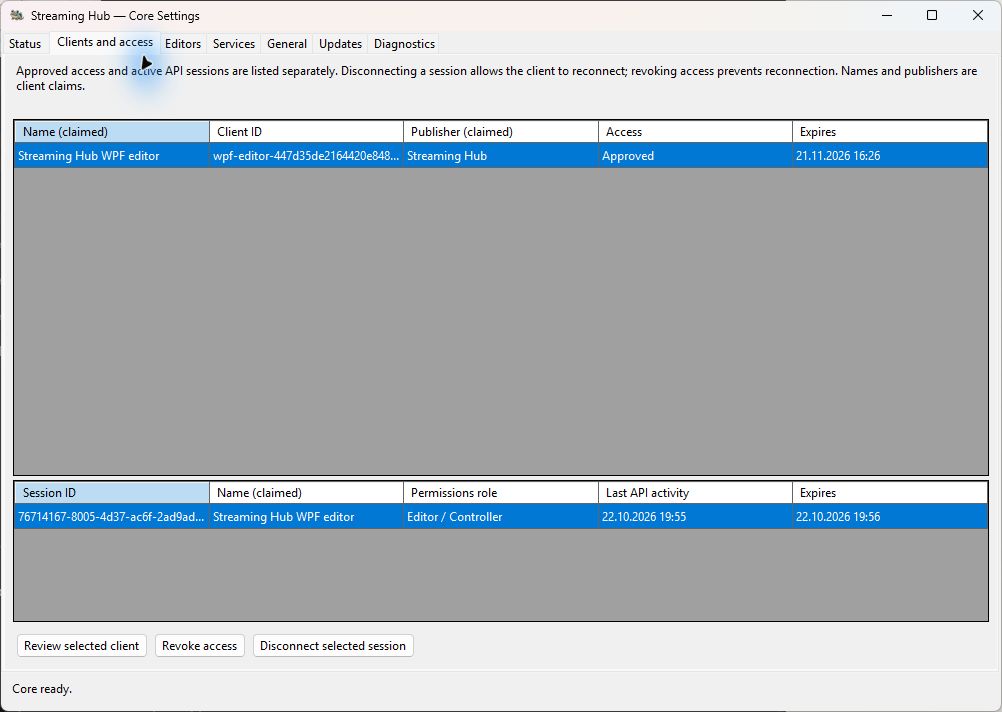Select the Approved access cell
1002x712 pixels.
(695, 156)
